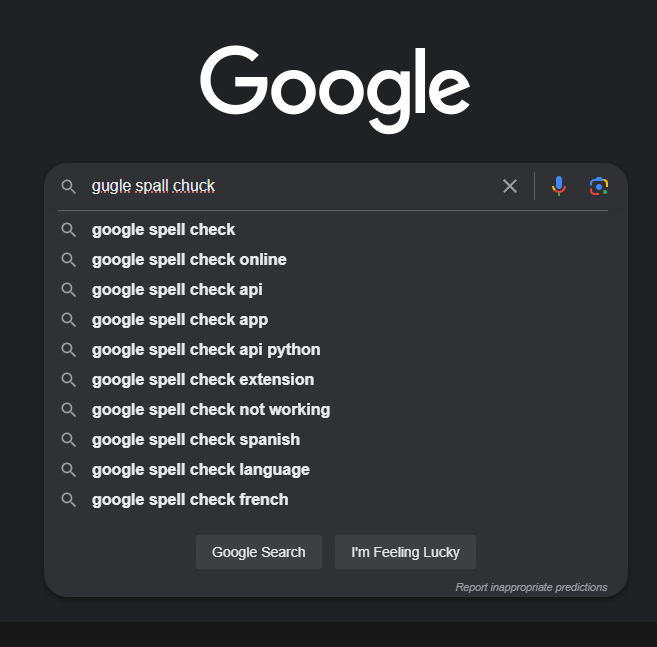Open Google Lens image search icon
Viewport: 657px width, 647px height.
[599, 186]
